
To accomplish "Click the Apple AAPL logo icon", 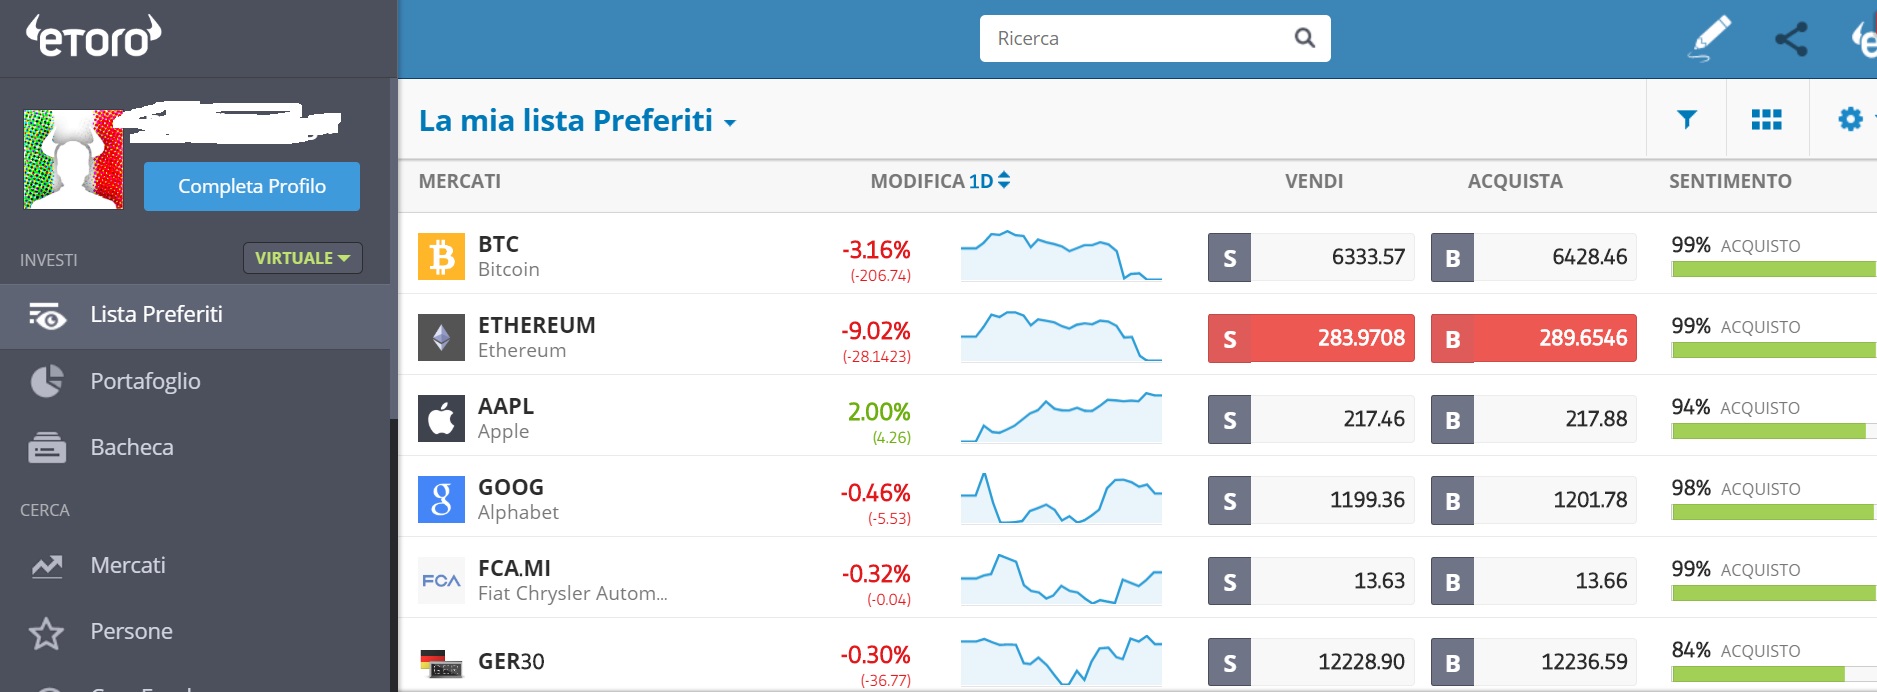I will pyautogui.click(x=441, y=419).
